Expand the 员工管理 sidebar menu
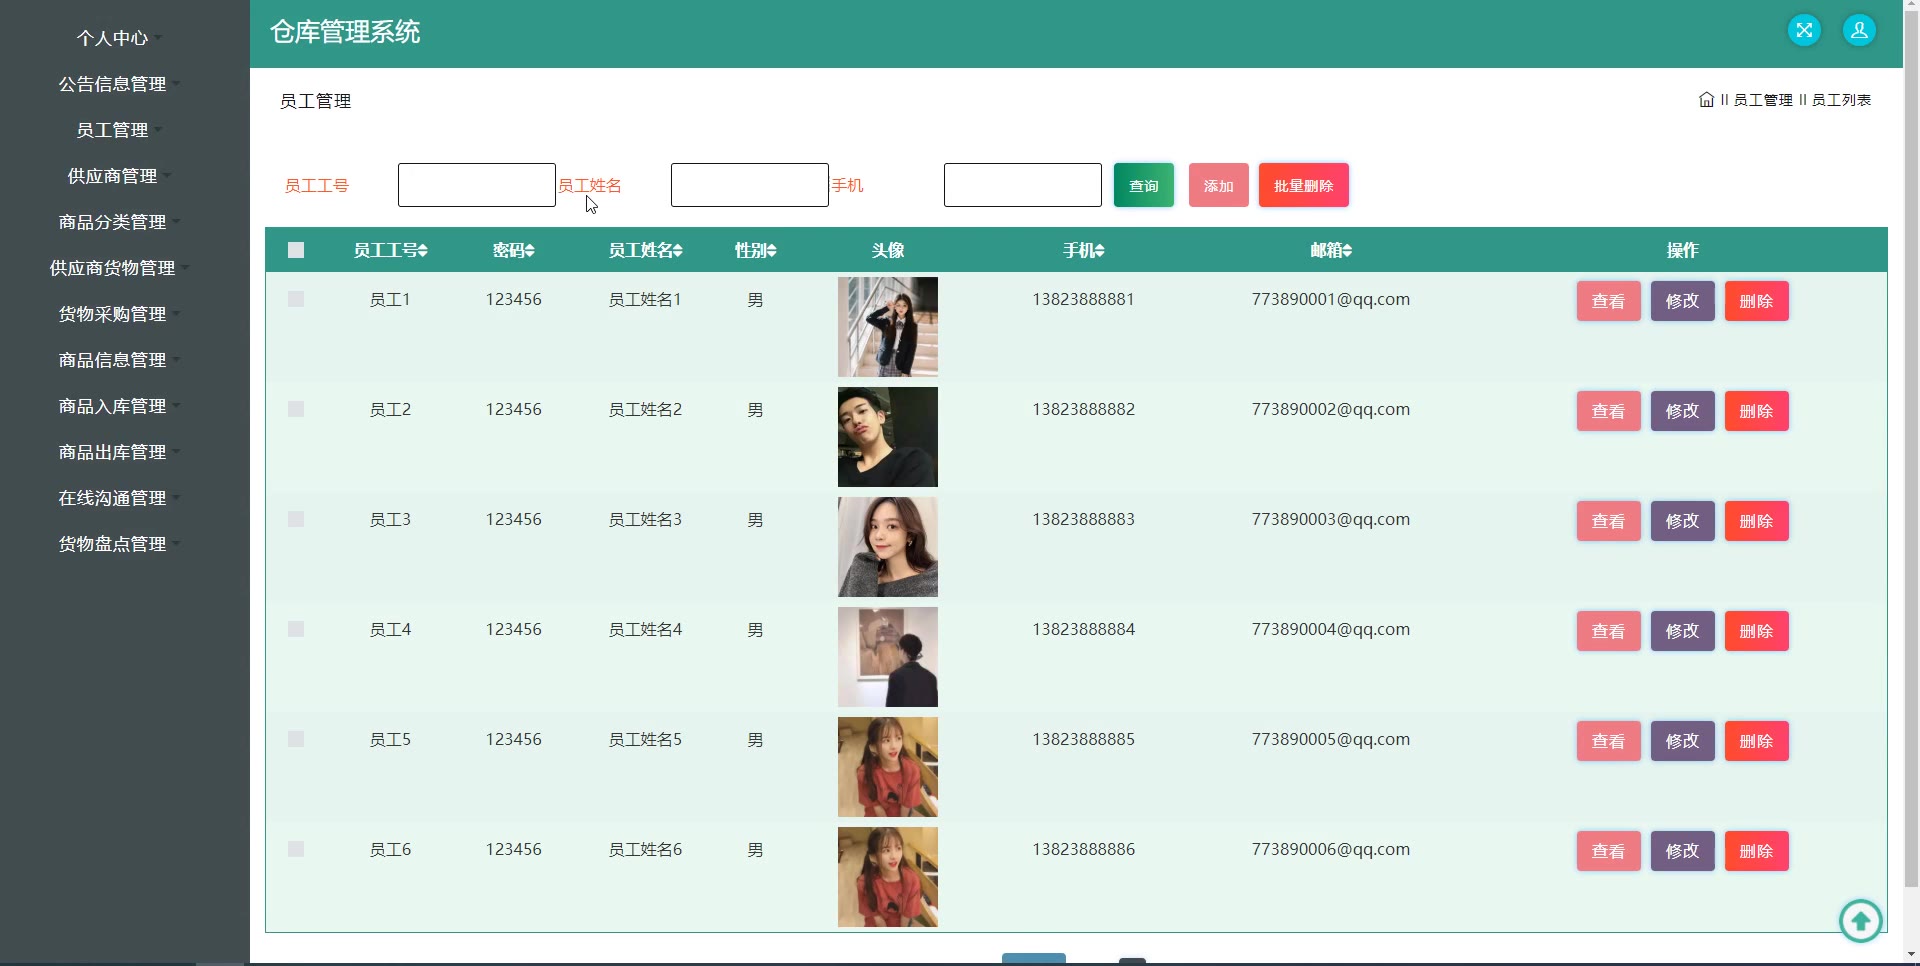The image size is (1920, 966). [113, 130]
